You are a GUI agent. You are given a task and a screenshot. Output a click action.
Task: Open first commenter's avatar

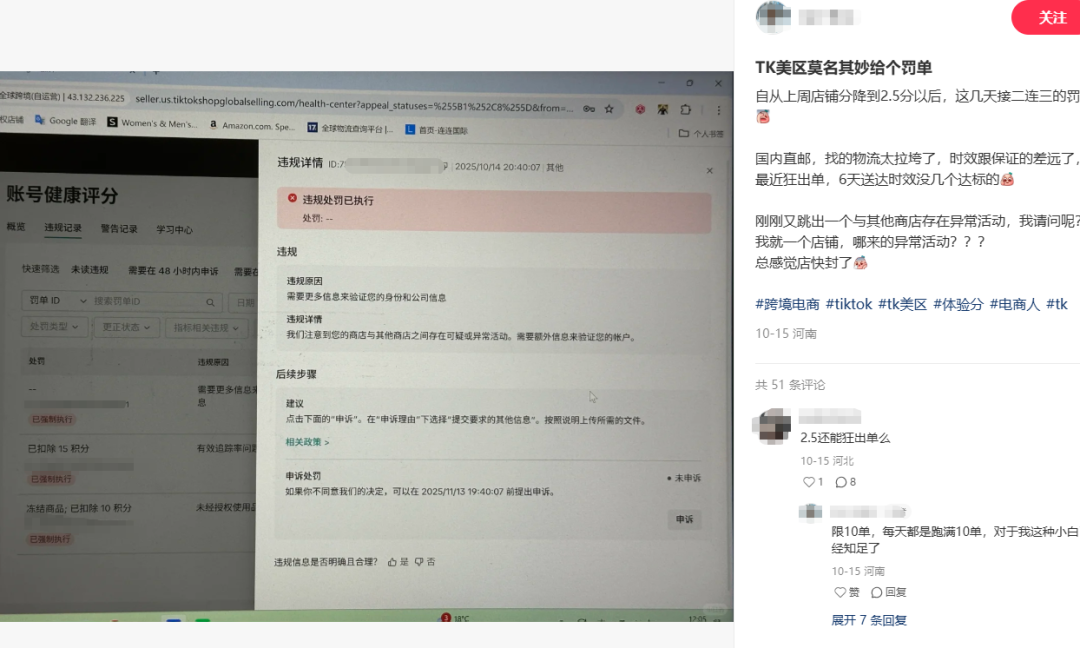773,425
